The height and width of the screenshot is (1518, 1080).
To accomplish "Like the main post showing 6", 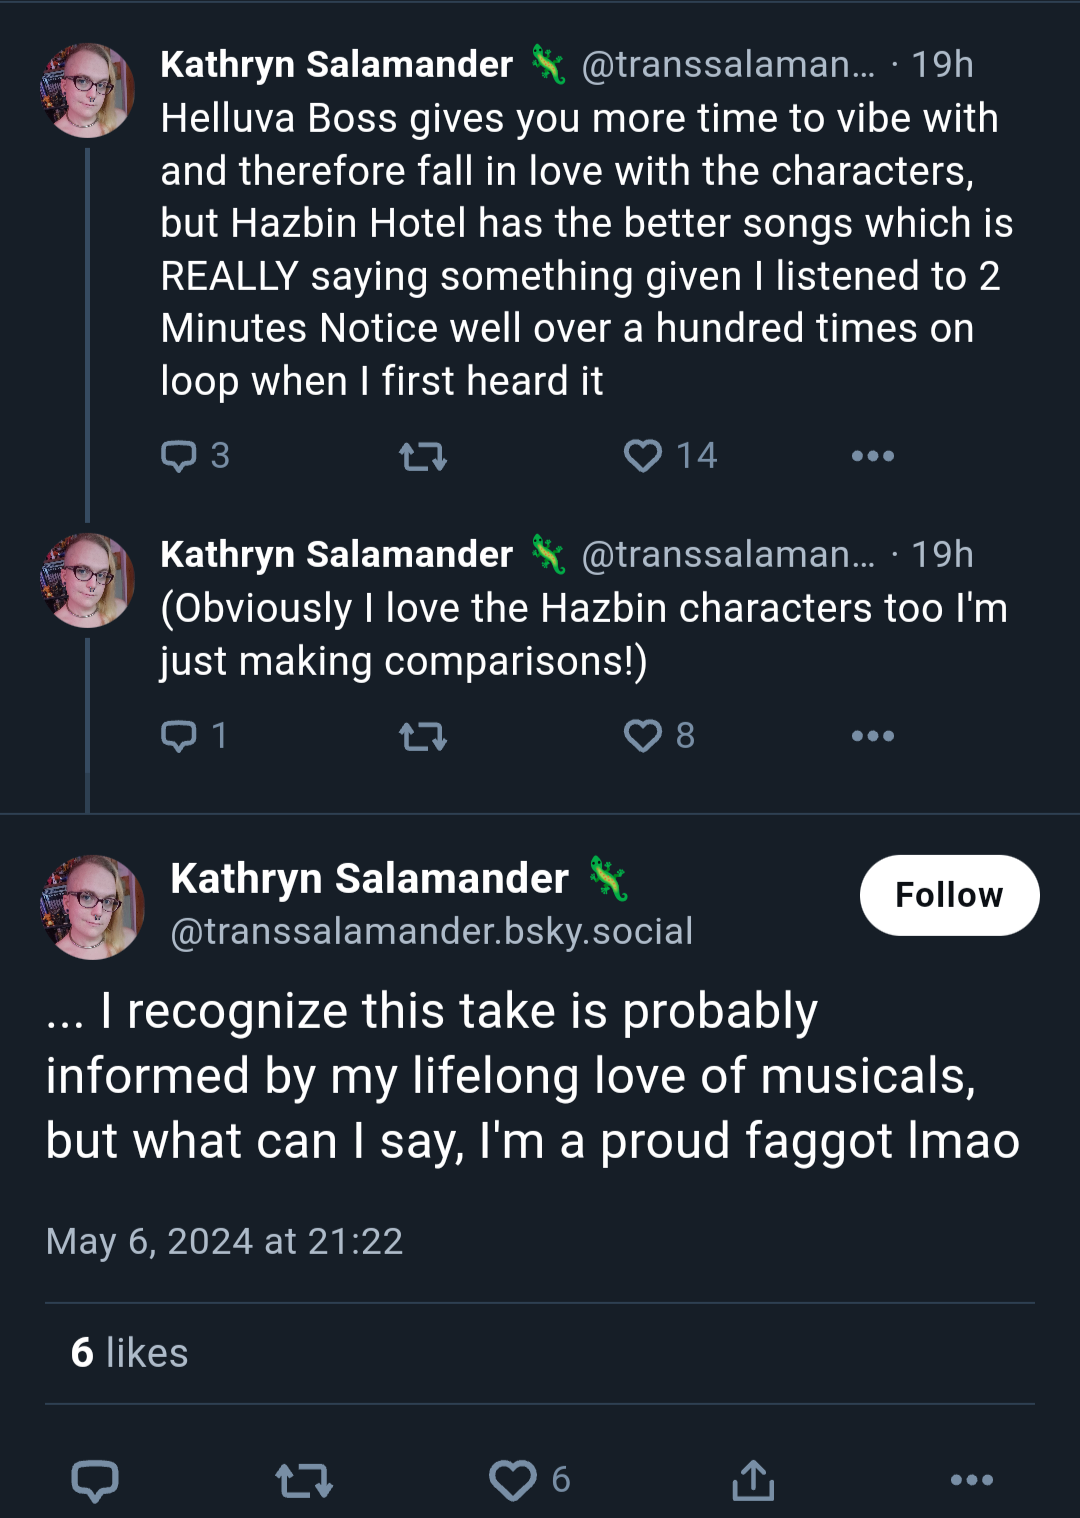I will coord(530,1480).
